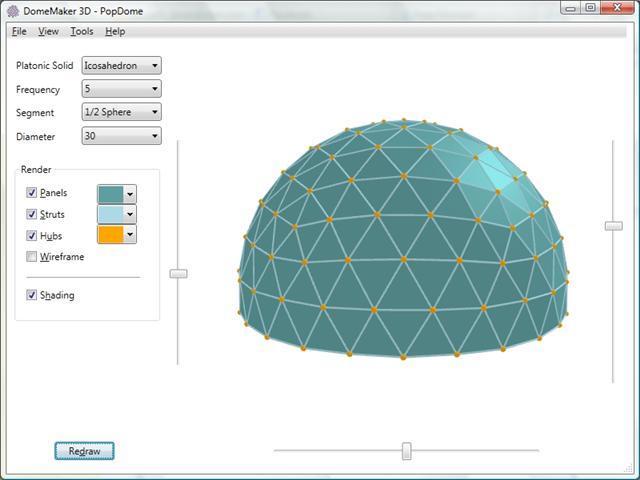Viewport: 640px width, 480px height.
Task: Minimize the DomeMaker 3D window
Action: click(570, 8)
